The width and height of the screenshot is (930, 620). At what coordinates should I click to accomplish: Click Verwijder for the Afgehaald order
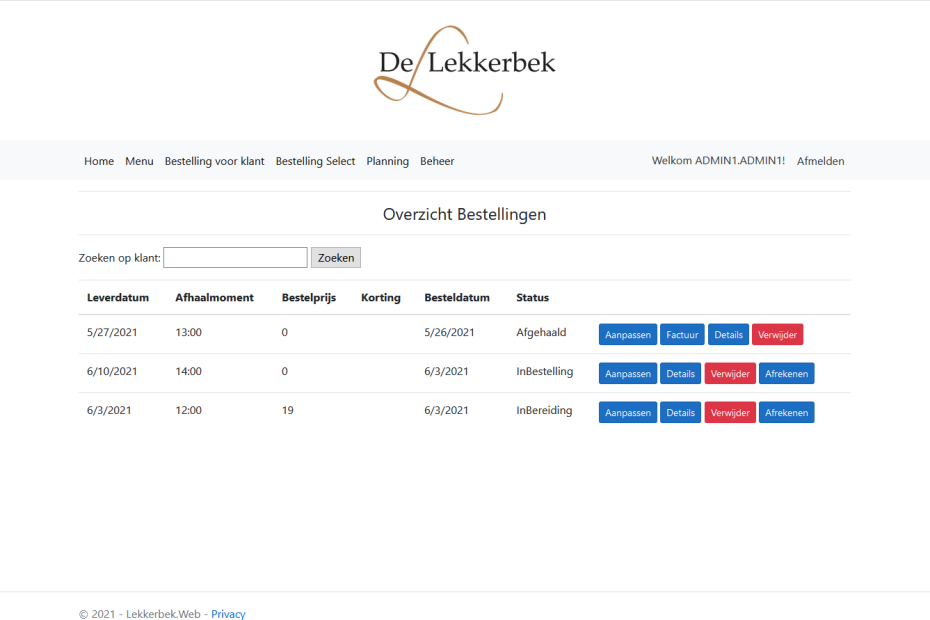pos(777,335)
